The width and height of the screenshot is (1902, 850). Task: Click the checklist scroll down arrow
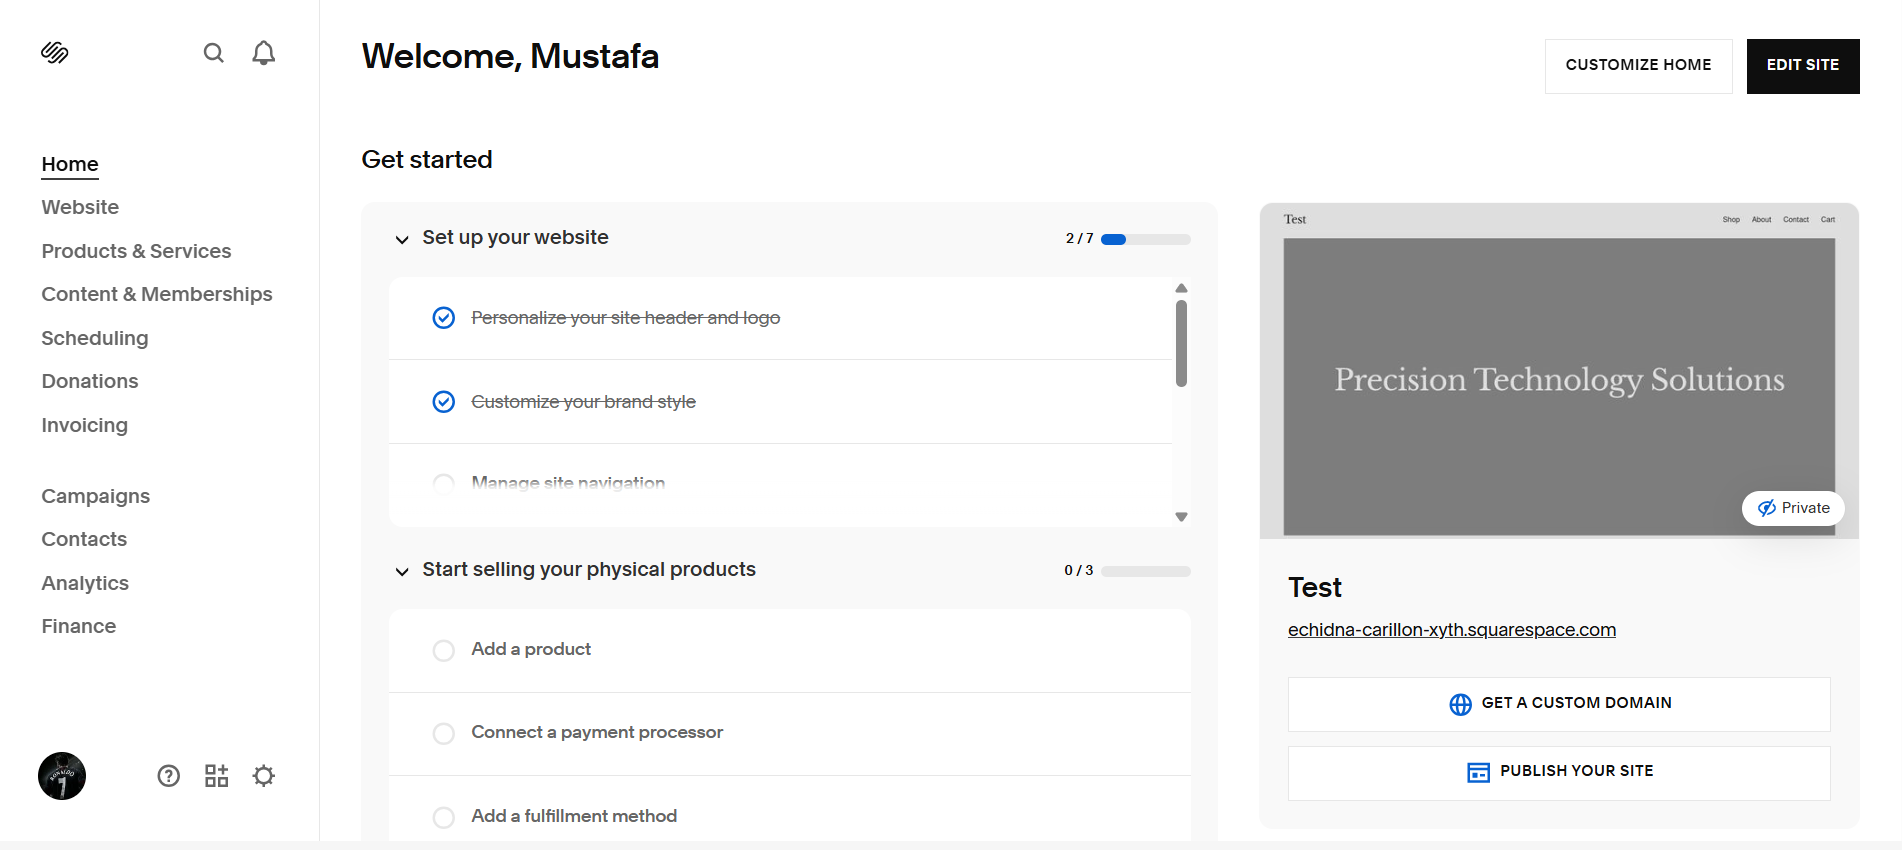1181,517
